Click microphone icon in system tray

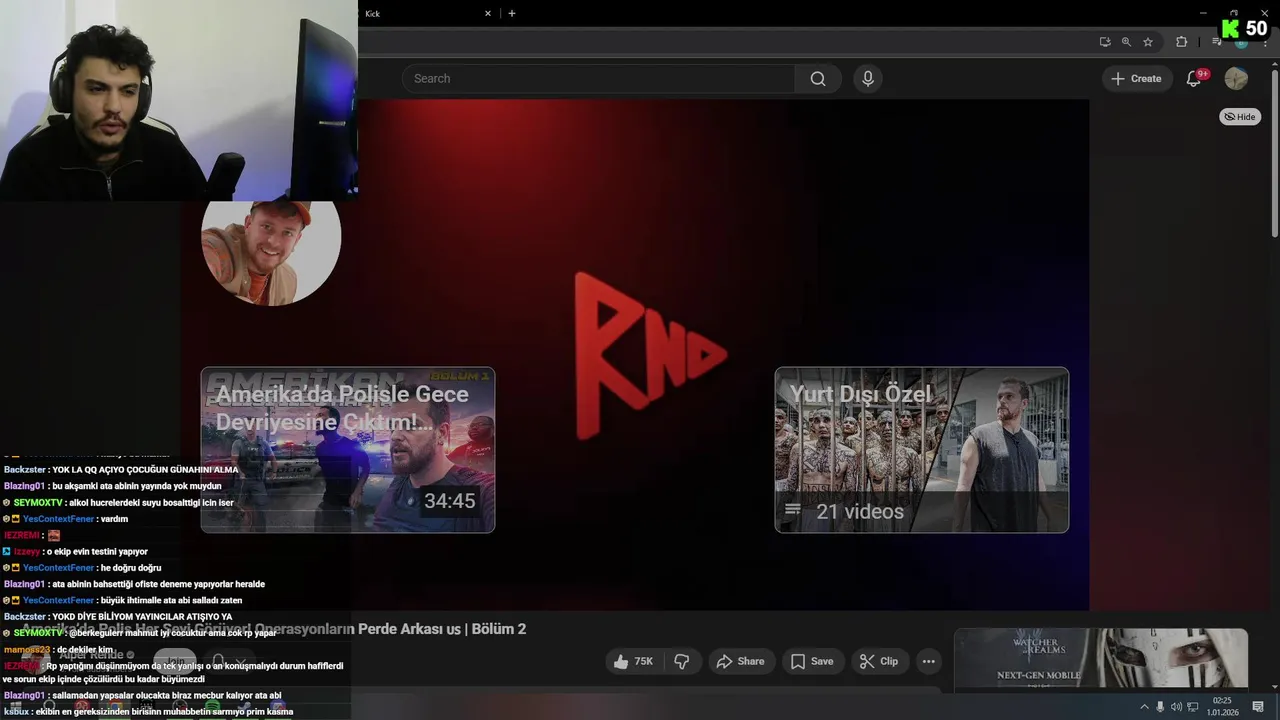(x=1160, y=707)
